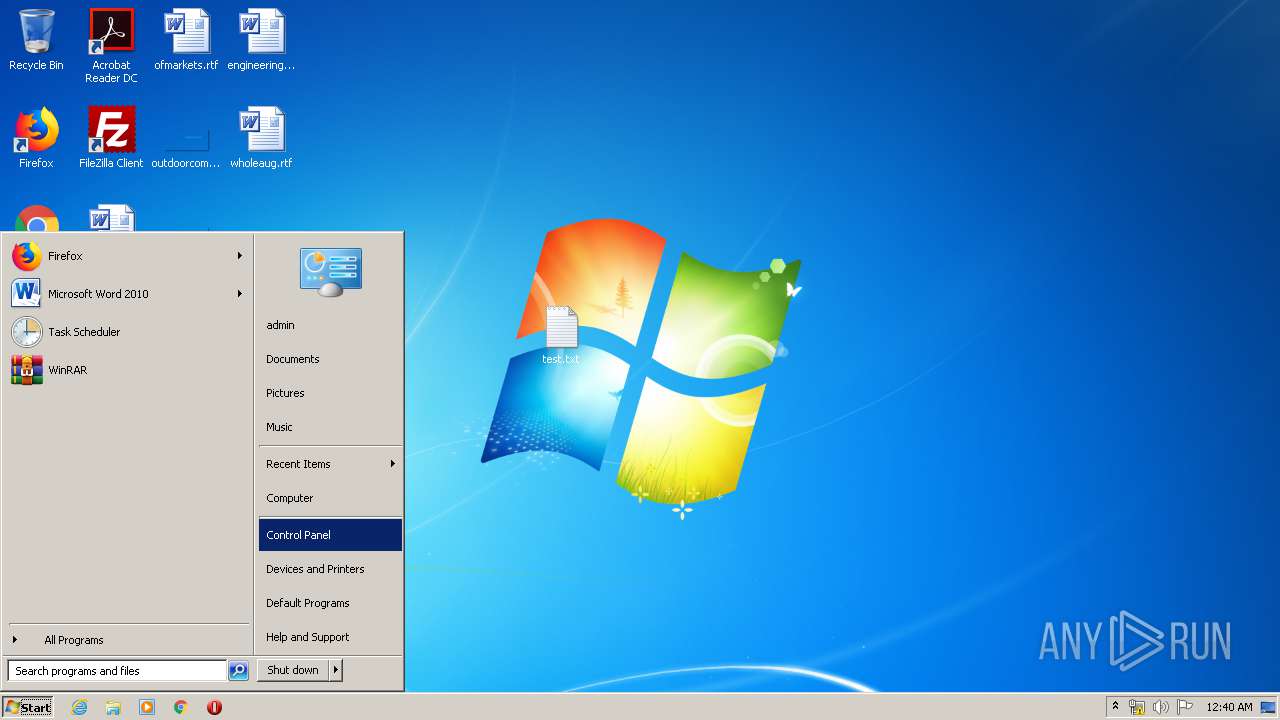Open Documents from Start menu
The image size is (1280, 720).
(x=330, y=359)
